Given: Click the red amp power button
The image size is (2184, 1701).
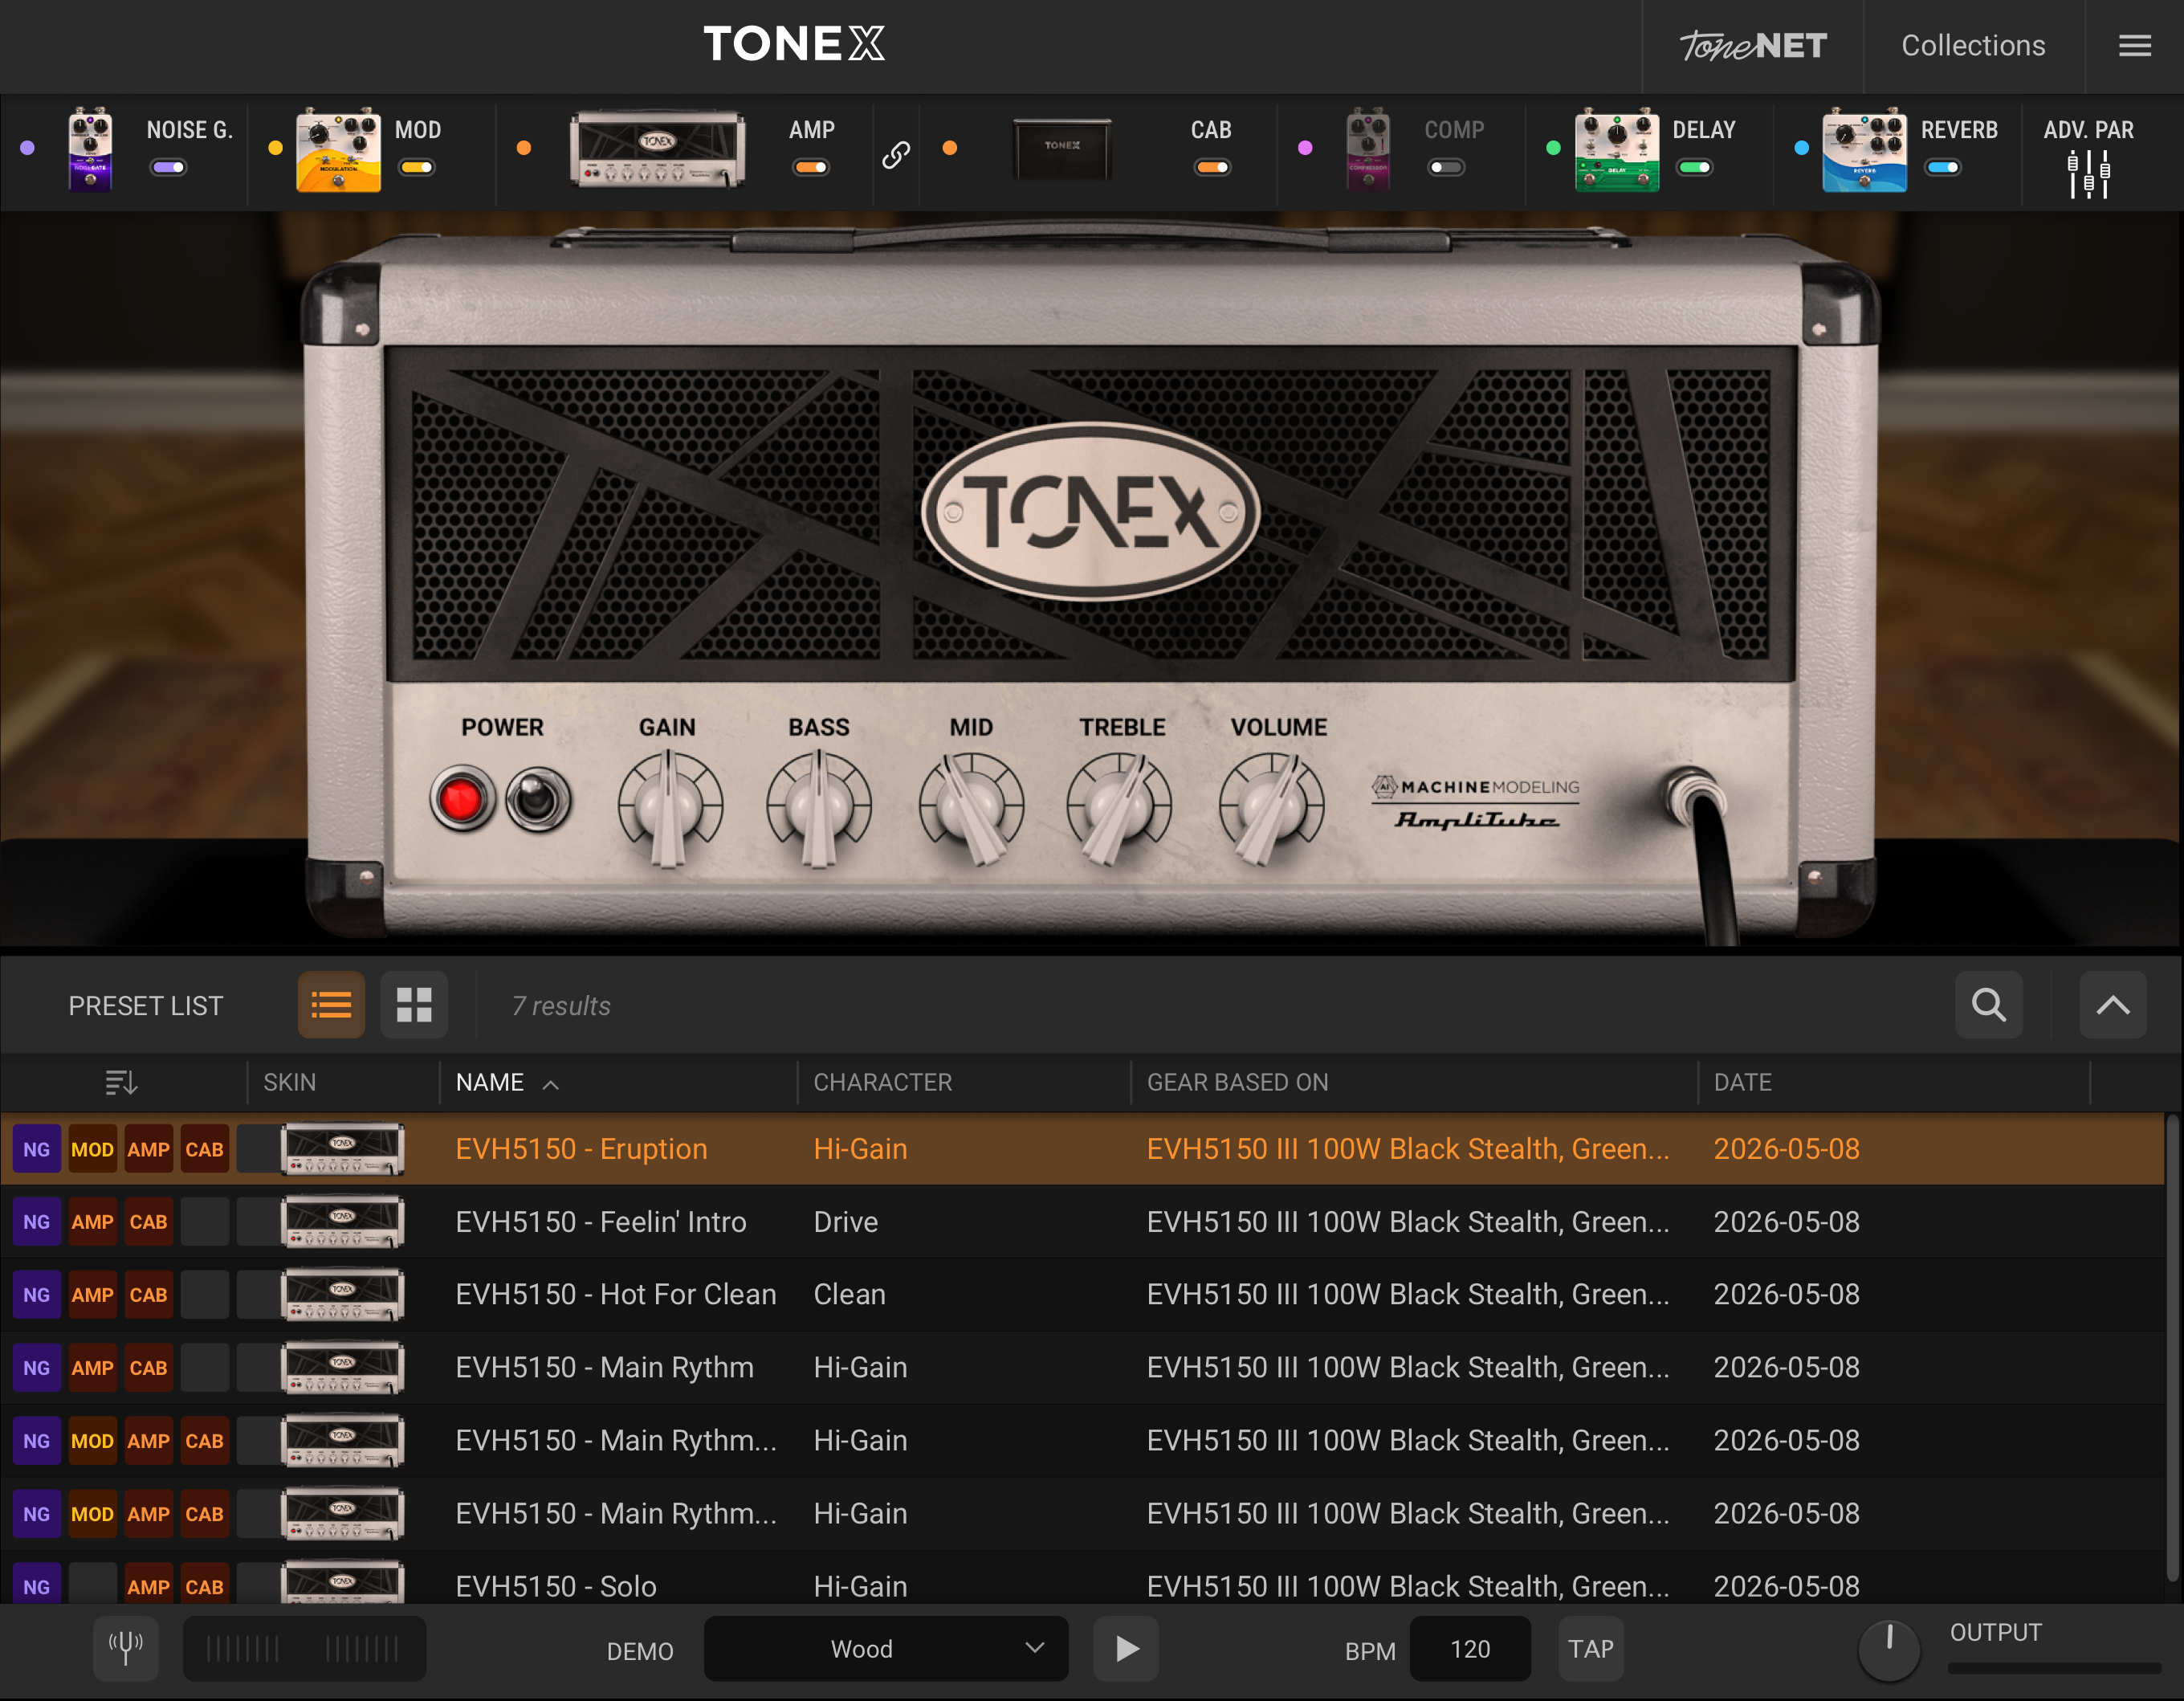Looking at the screenshot, I should point(462,799).
